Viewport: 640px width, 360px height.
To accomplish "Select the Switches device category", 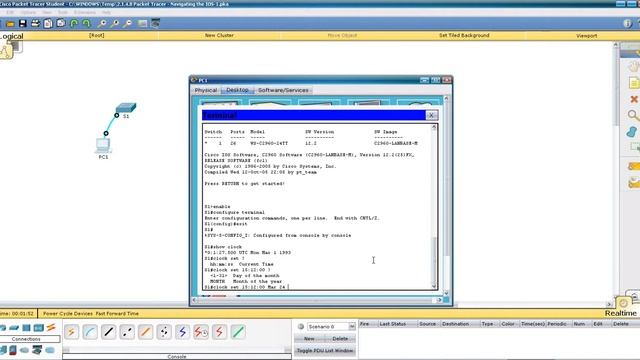I will pos(14,328).
